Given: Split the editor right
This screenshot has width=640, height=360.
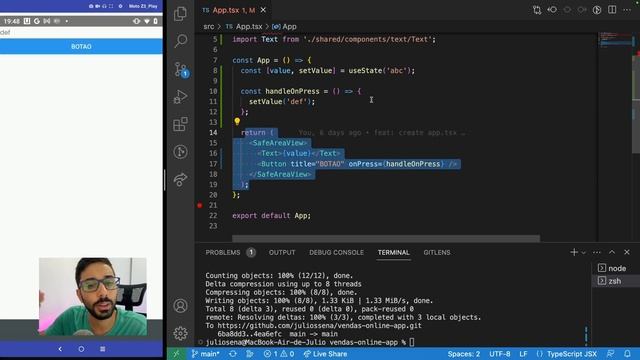Looking at the screenshot, I should pyautogui.click(x=612, y=10).
